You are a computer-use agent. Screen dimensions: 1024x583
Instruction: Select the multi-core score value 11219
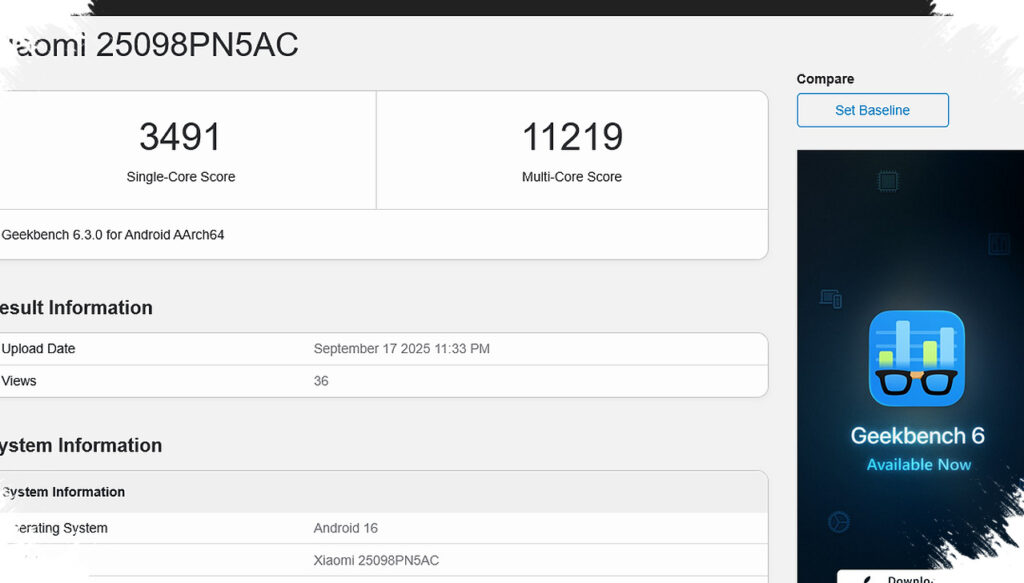click(572, 136)
